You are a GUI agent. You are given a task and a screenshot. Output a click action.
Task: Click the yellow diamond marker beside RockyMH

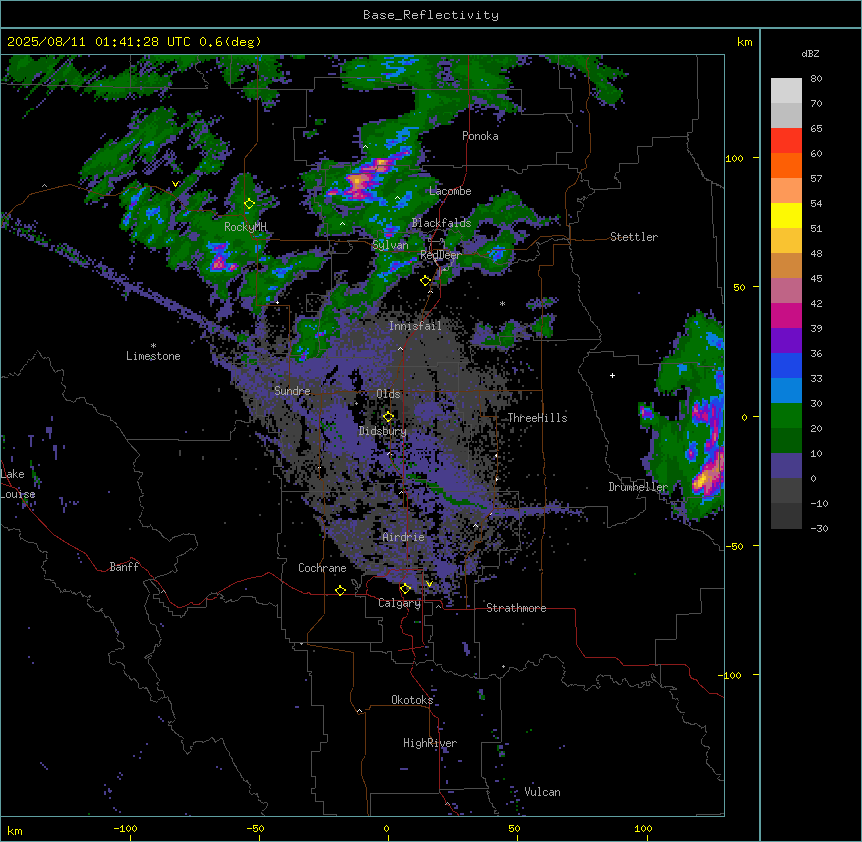250,204
